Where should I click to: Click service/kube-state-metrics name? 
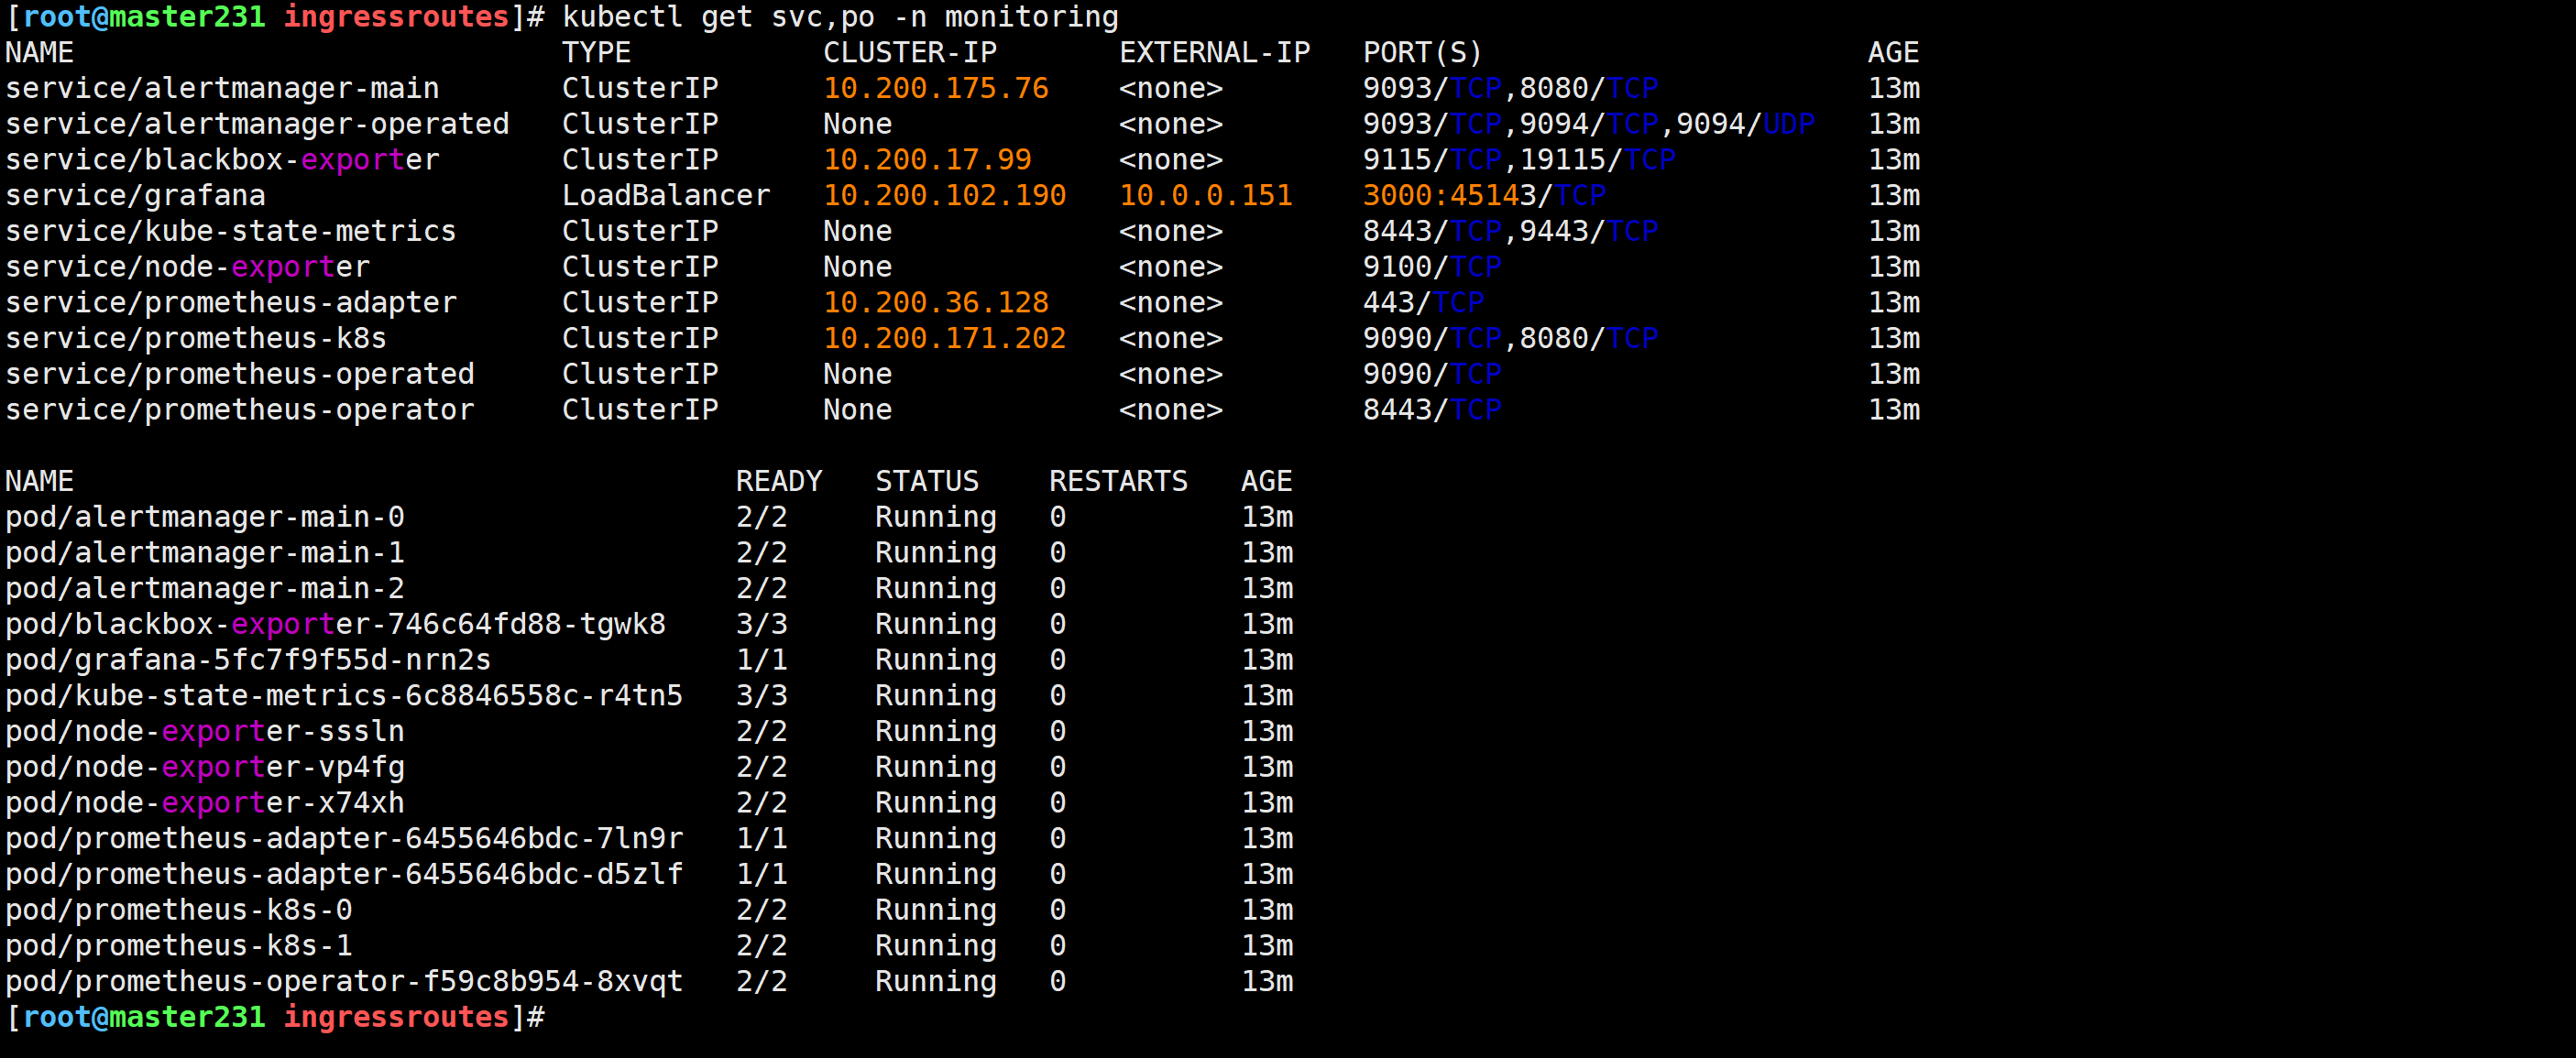[x=230, y=231]
